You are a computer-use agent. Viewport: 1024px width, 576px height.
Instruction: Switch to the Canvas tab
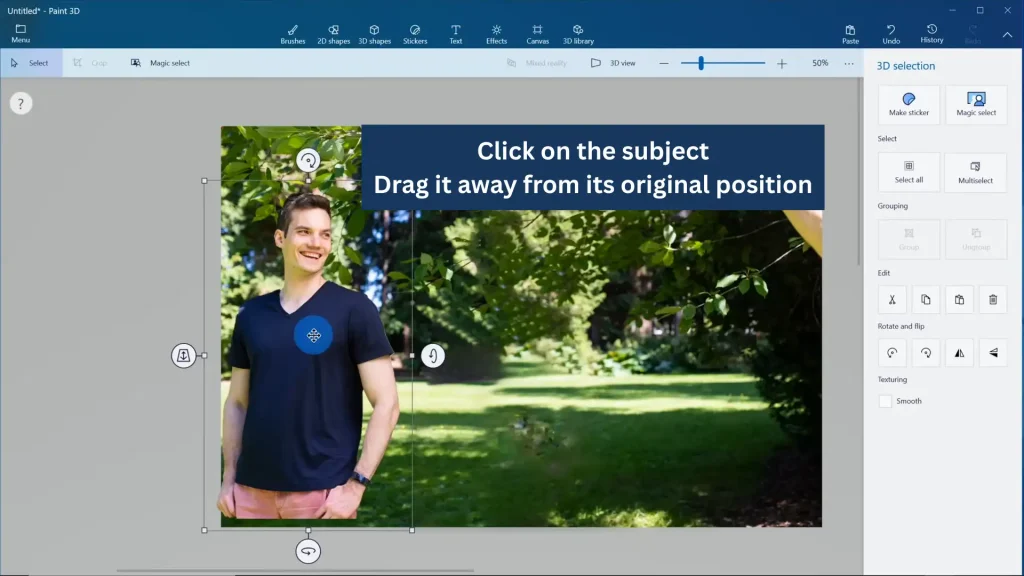pos(537,34)
